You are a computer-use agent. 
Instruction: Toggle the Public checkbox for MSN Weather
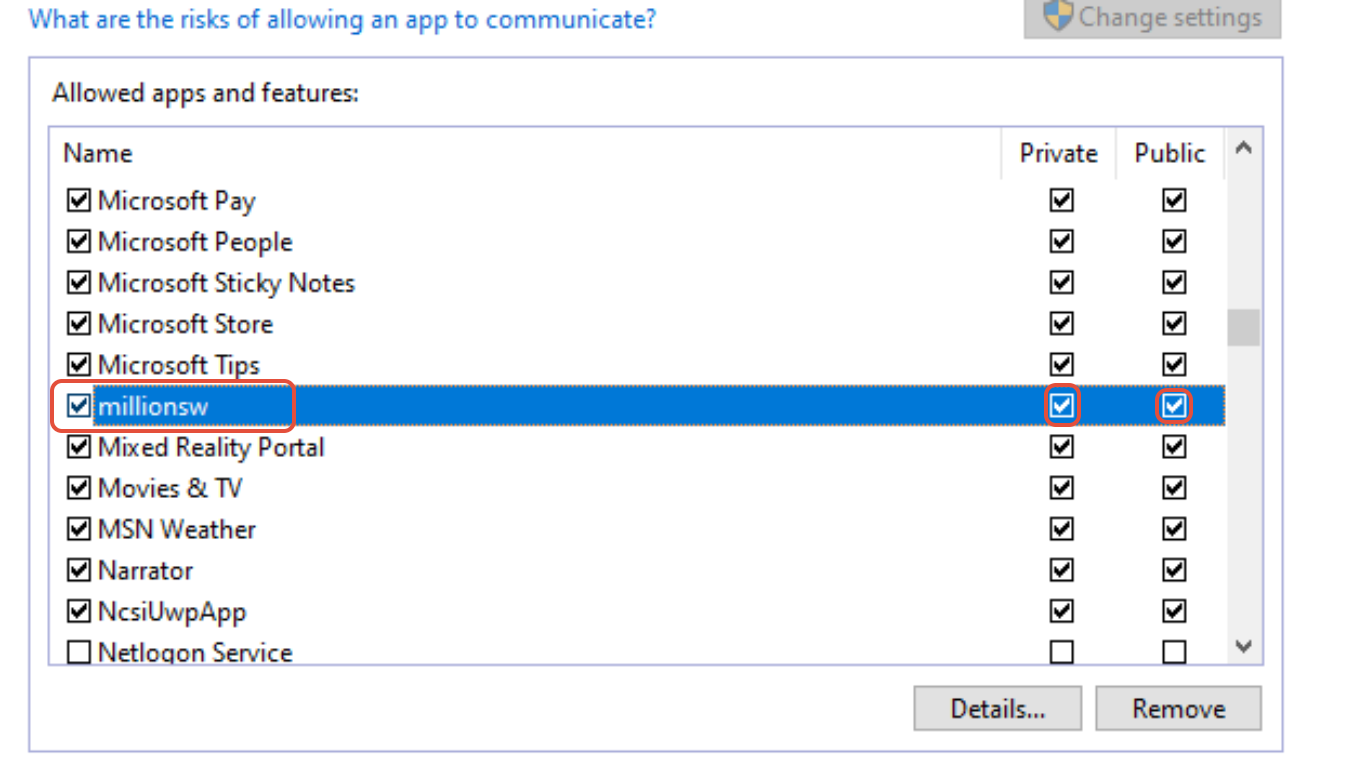(1174, 529)
